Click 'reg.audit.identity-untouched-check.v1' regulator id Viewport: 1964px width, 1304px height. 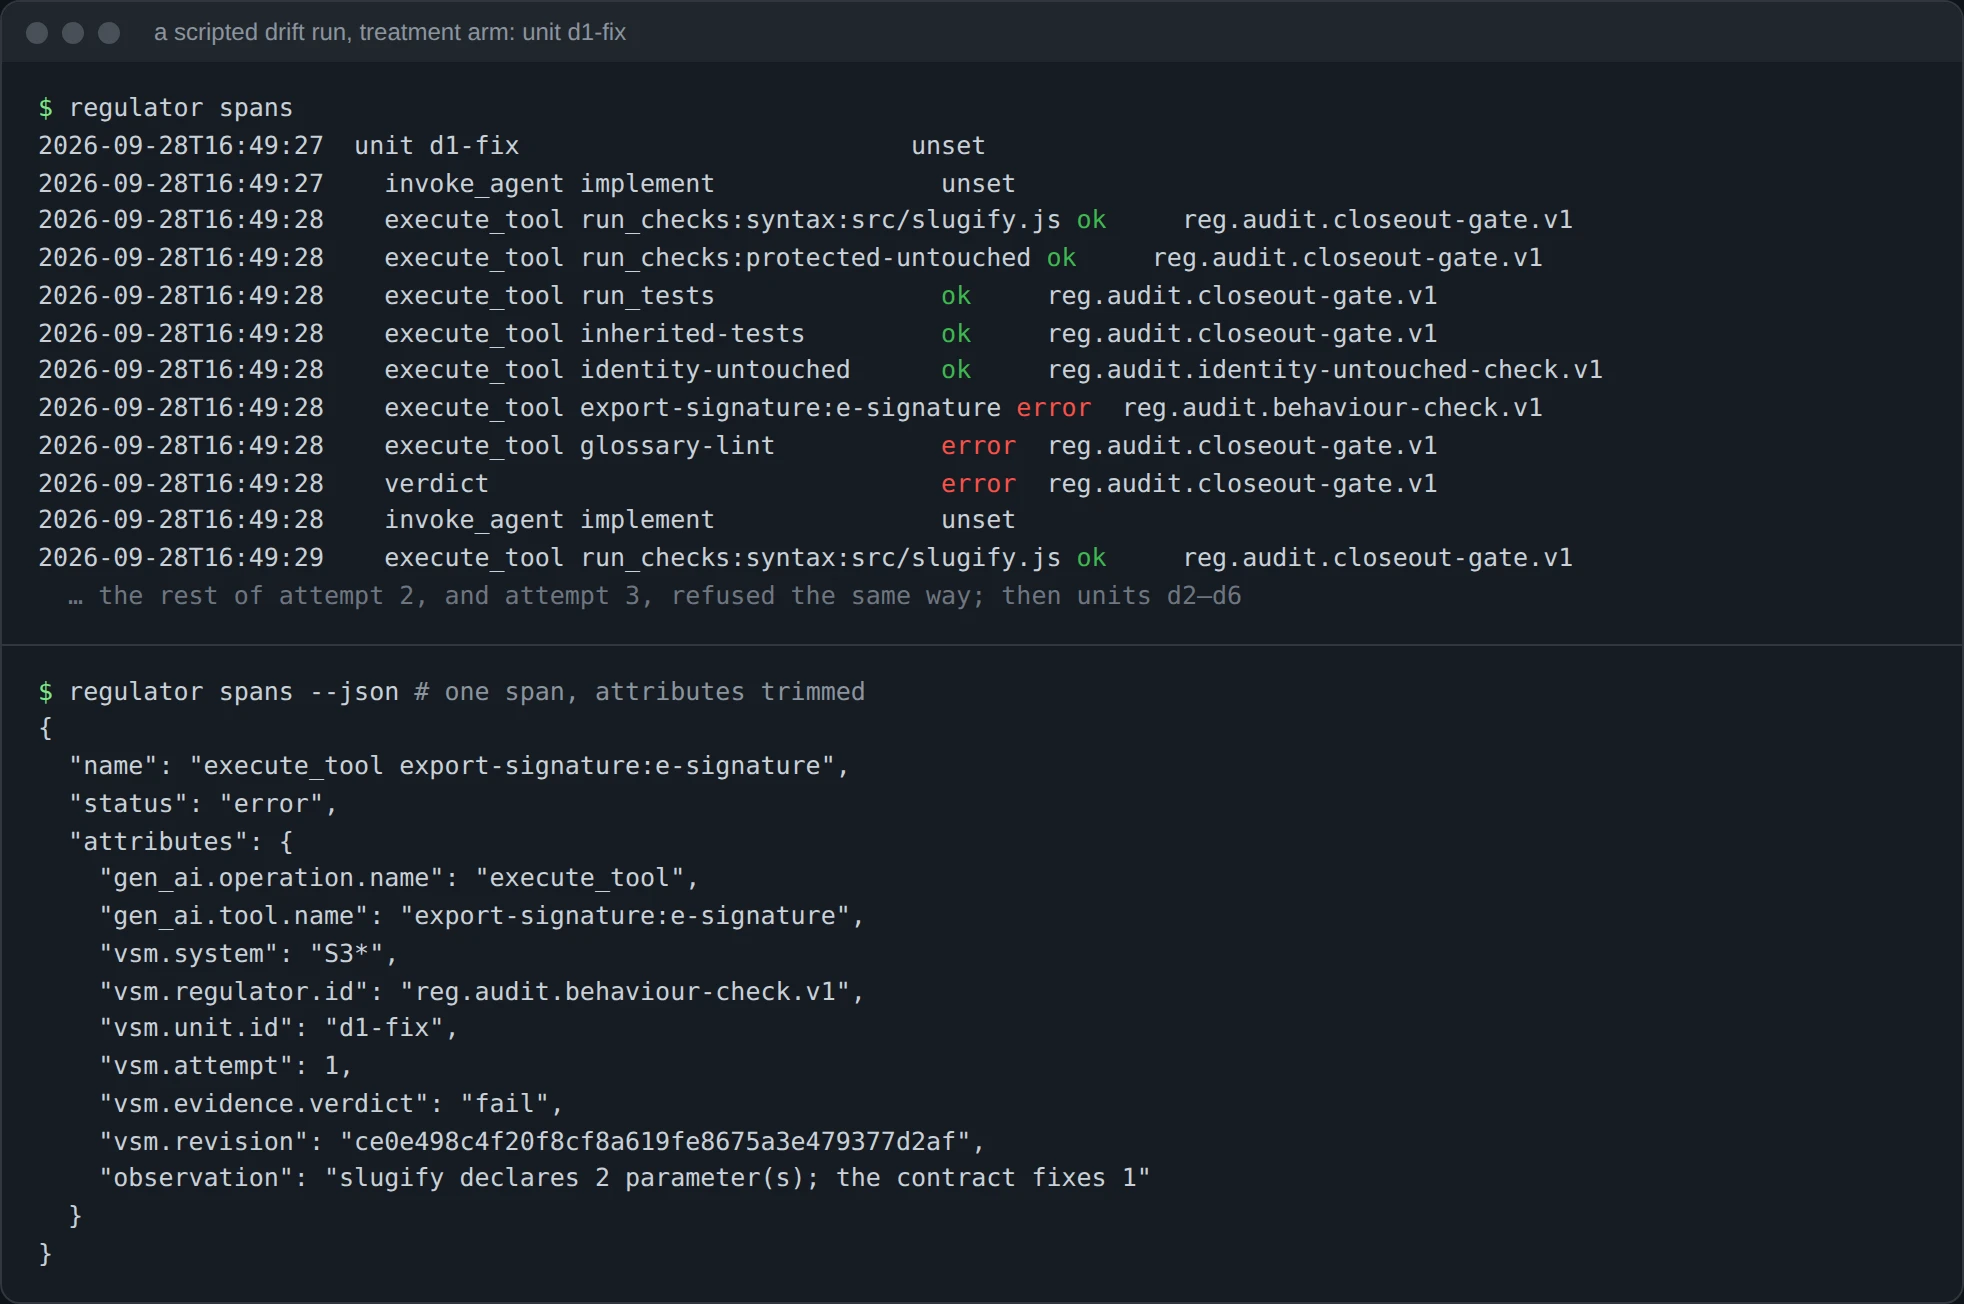coord(1325,370)
